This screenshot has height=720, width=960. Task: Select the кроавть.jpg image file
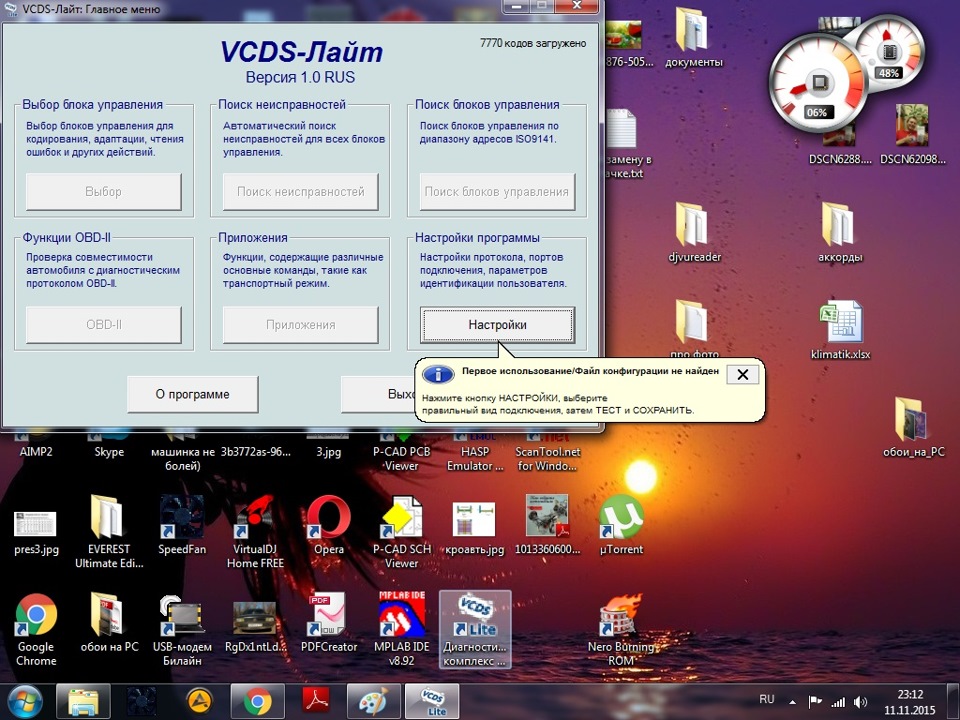[x=474, y=528]
